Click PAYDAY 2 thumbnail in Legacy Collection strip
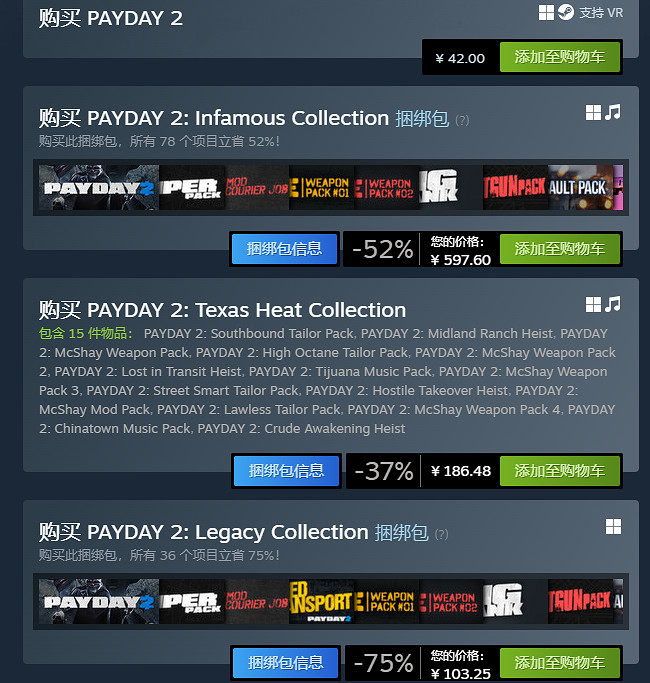Viewport: 650px width, 683px height. tap(99, 602)
